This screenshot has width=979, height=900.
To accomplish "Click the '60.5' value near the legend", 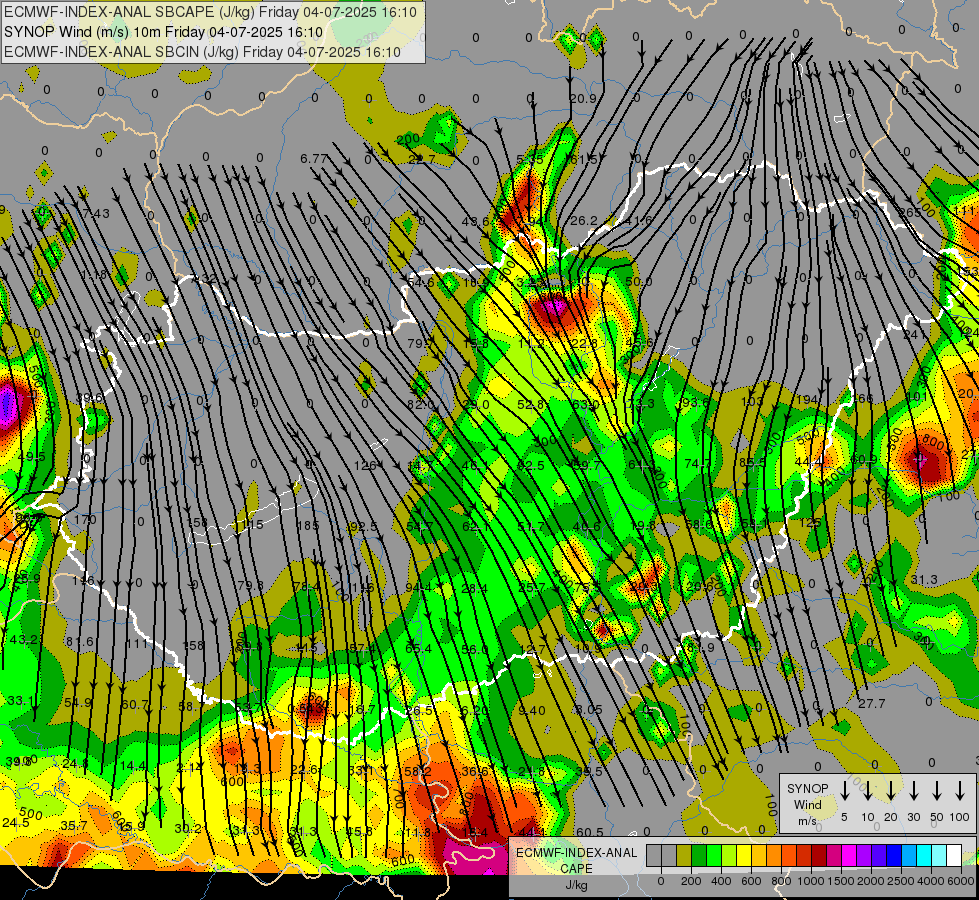I will [x=590, y=832].
